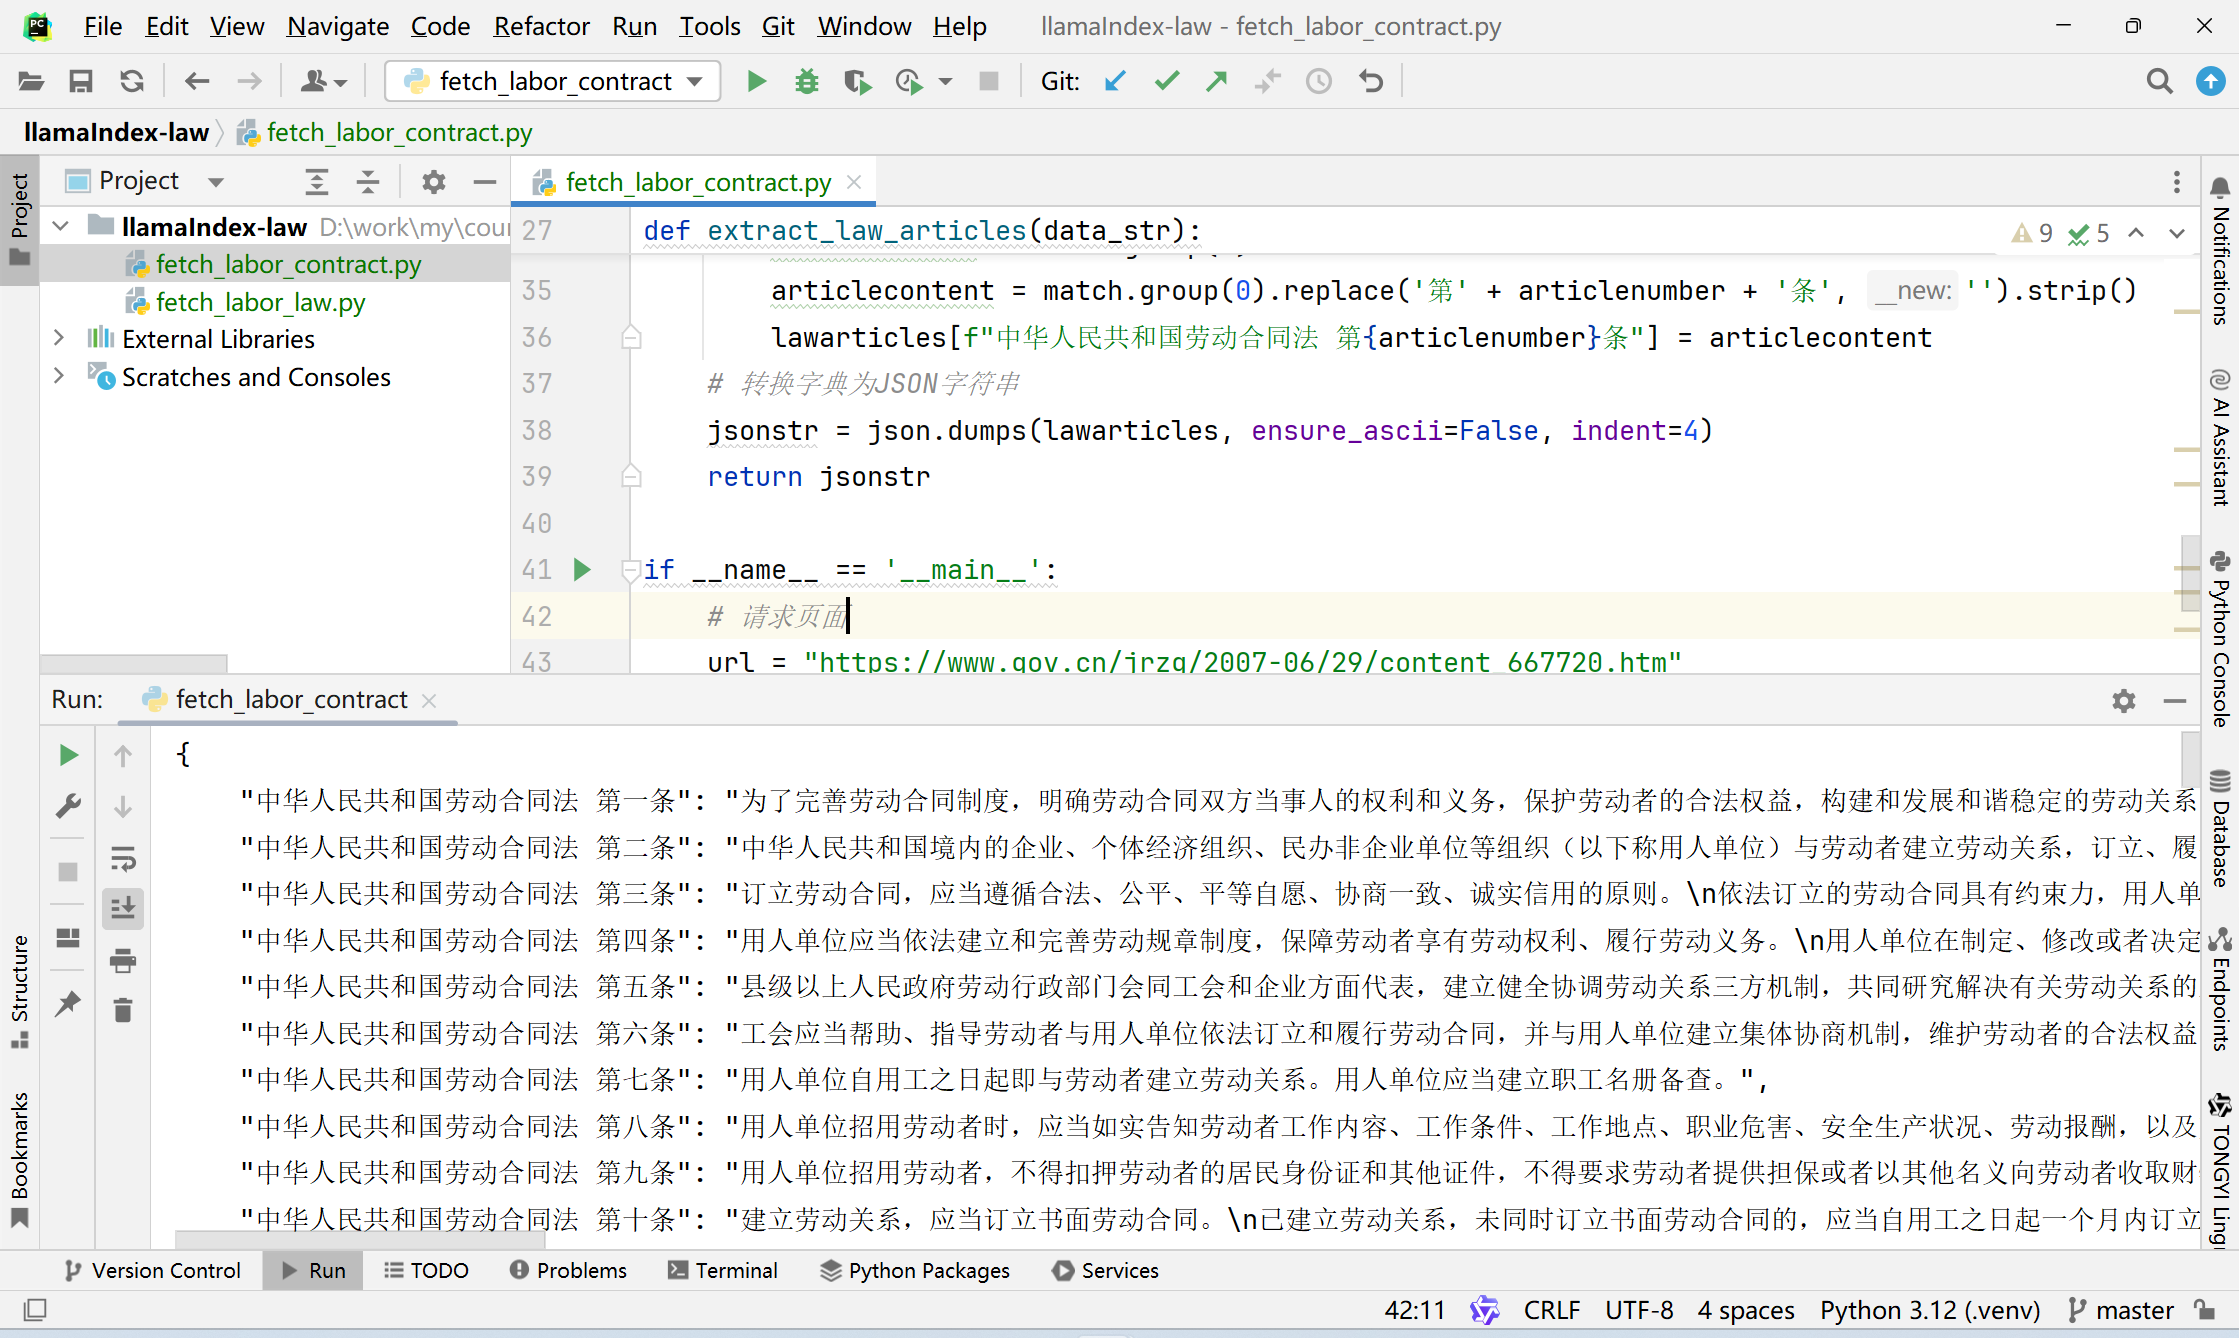Toggle scroll to end in Run console
Screen dimensions: 2239x1338
click(x=123, y=908)
